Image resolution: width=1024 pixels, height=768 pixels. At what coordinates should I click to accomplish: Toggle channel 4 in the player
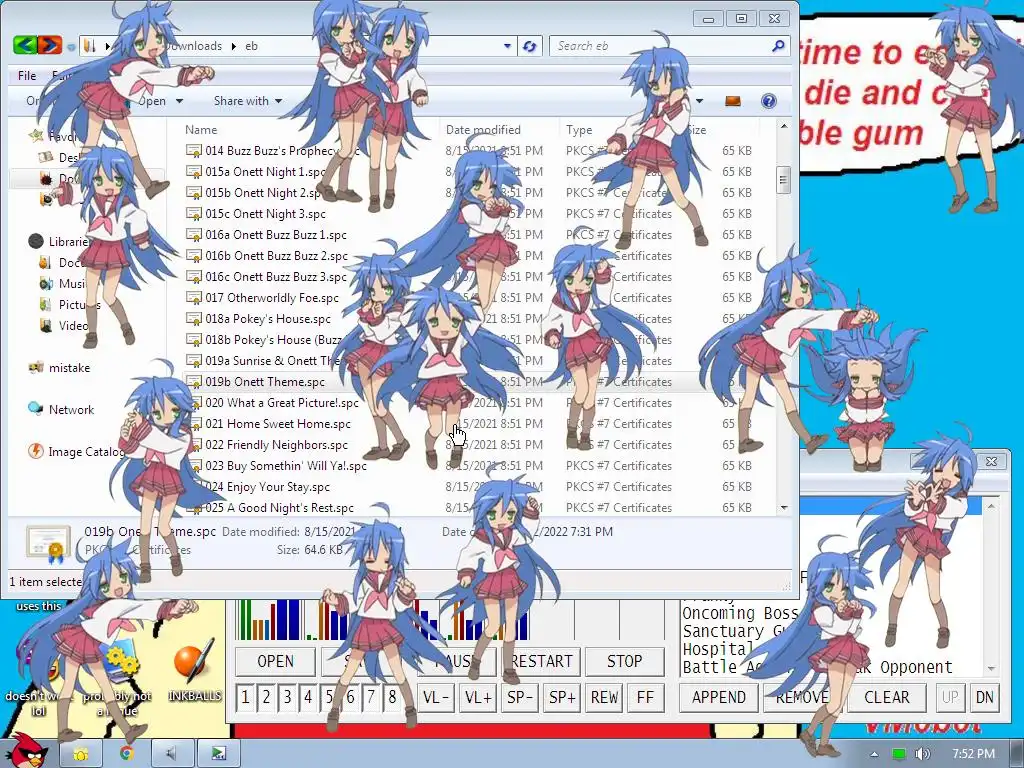pyautogui.click(x=308, y=697)
